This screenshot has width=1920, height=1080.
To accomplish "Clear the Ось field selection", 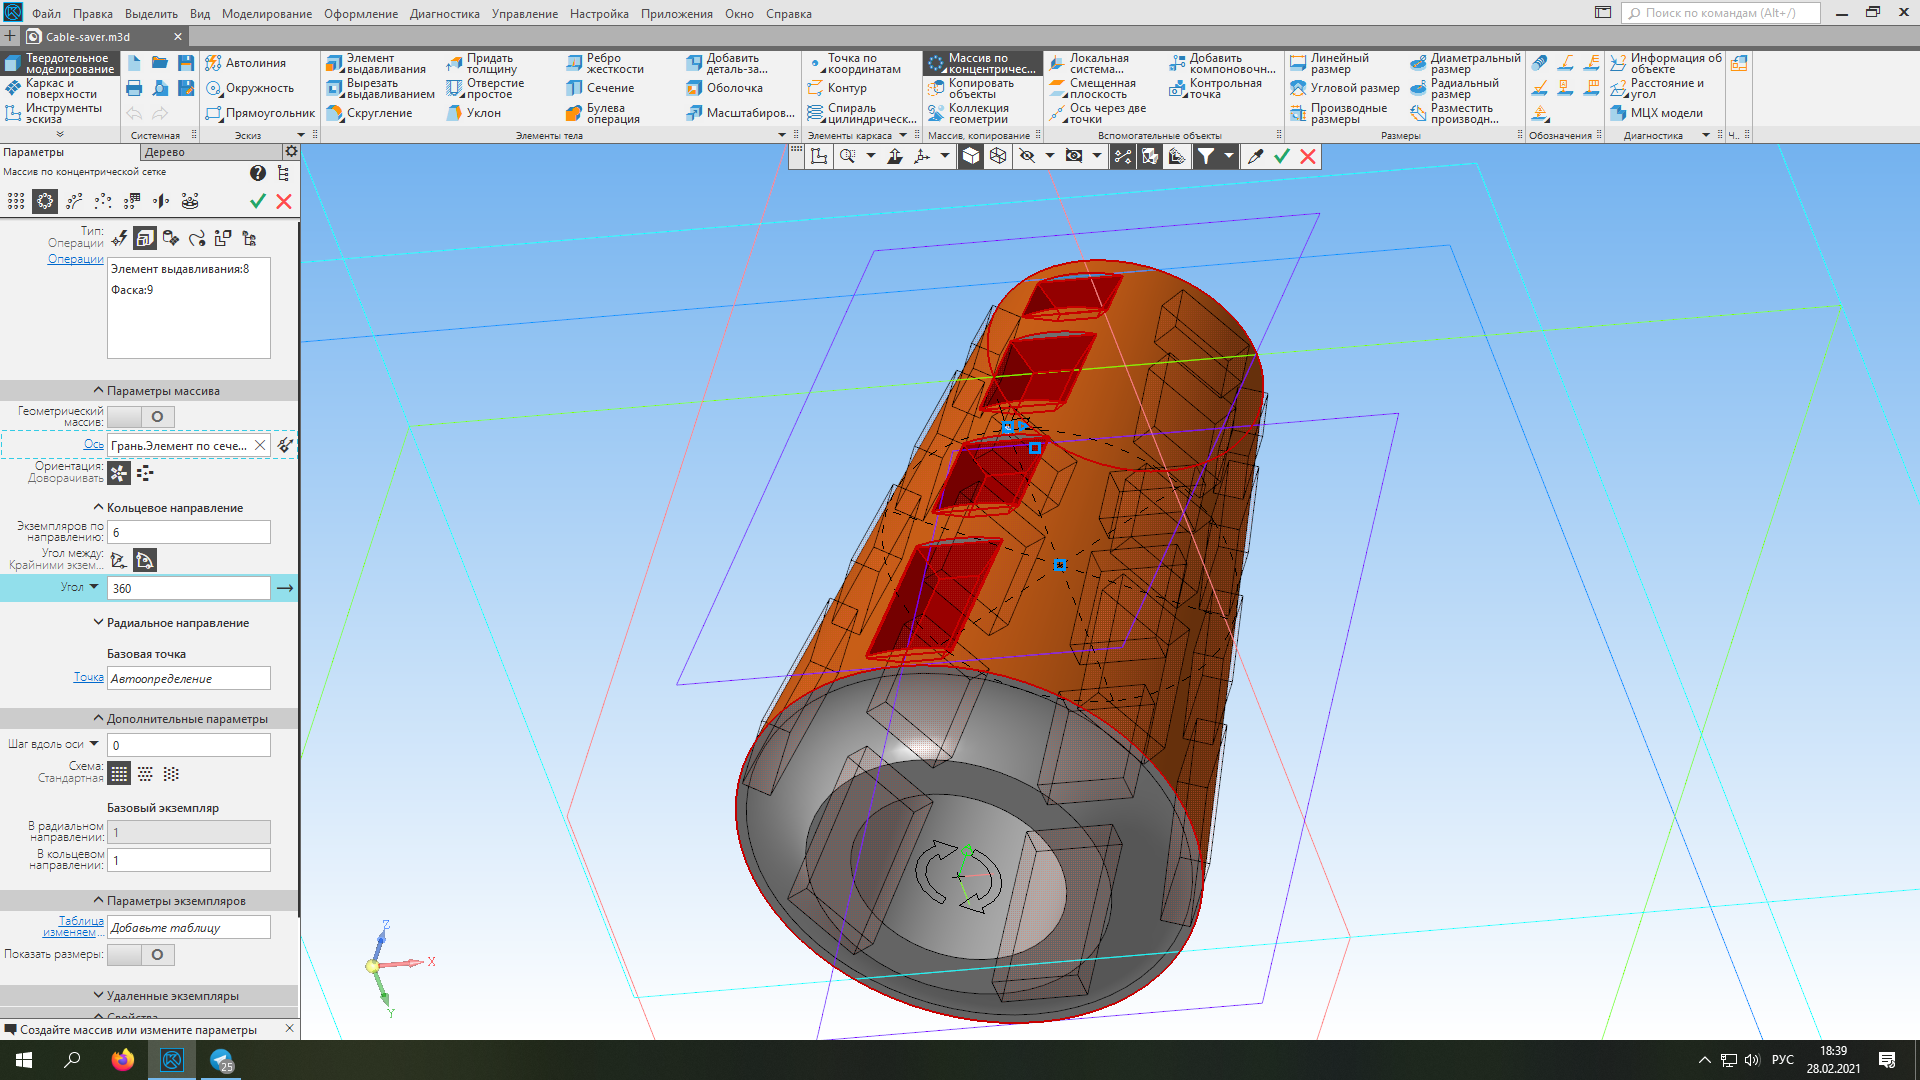I will 260,445.
